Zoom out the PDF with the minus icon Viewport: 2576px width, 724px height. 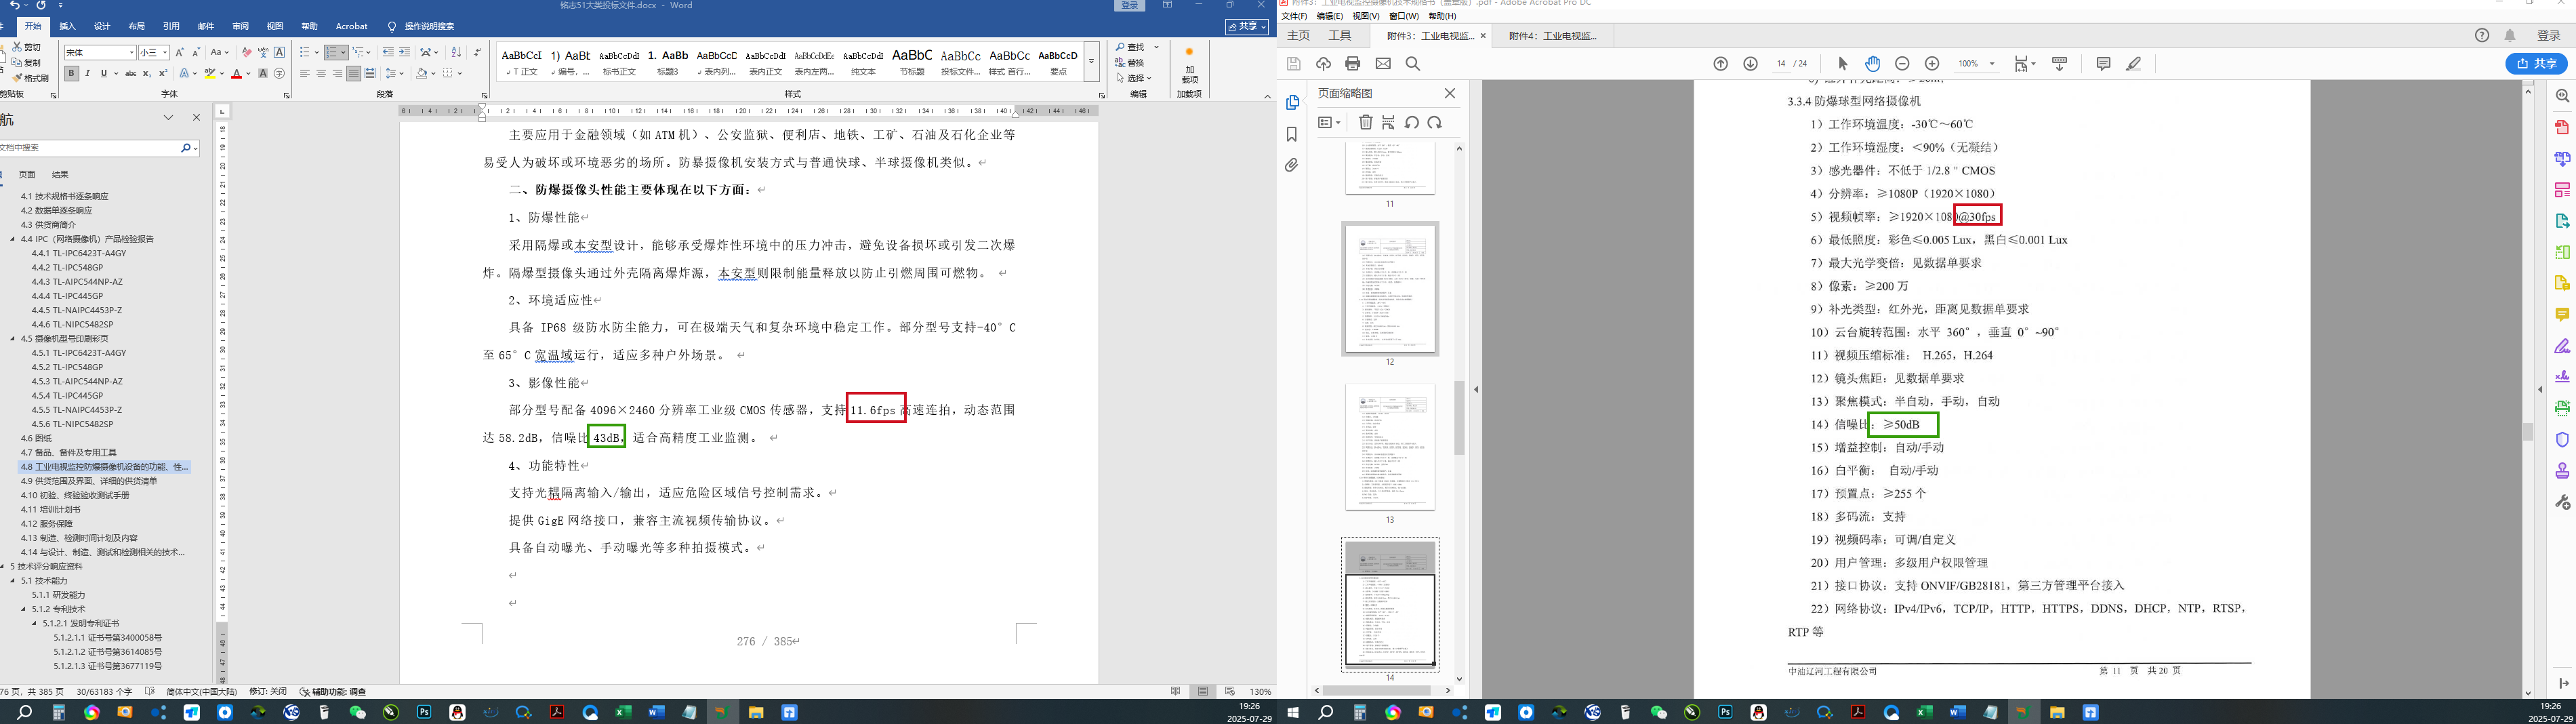(1902, 63)
